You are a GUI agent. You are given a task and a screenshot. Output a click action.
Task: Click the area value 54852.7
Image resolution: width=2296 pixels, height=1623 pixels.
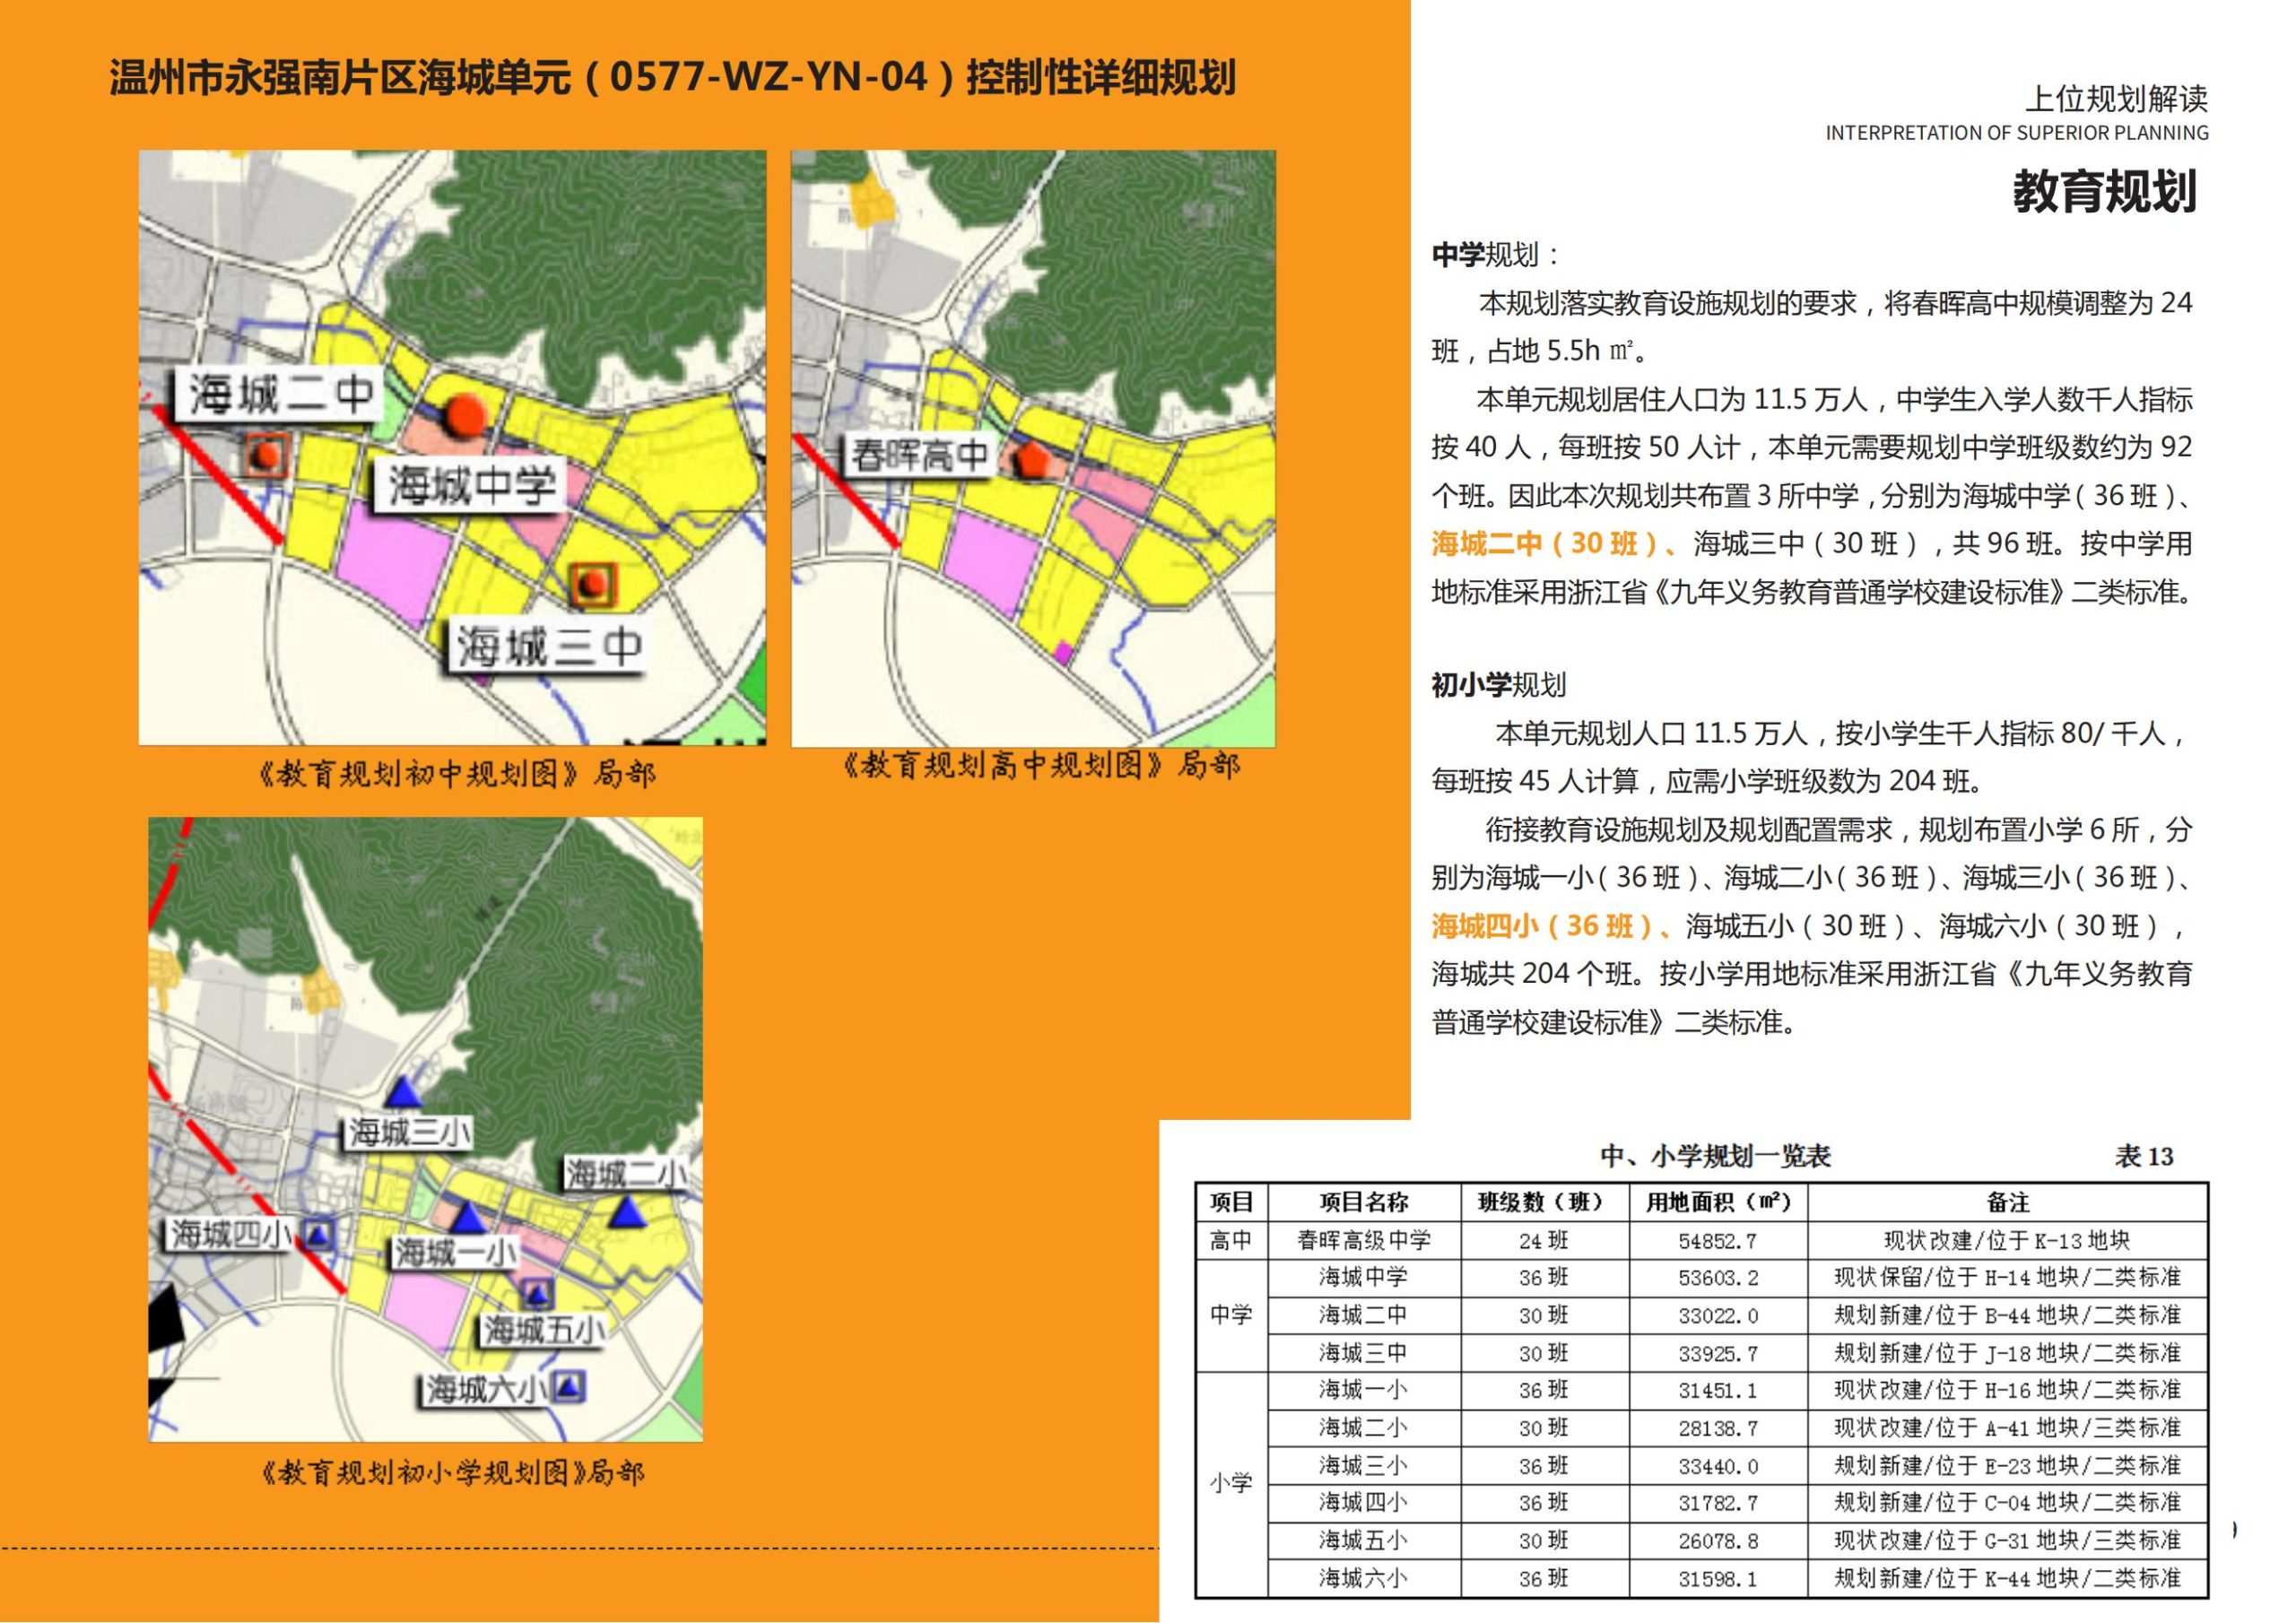tap(1717, 1241)
